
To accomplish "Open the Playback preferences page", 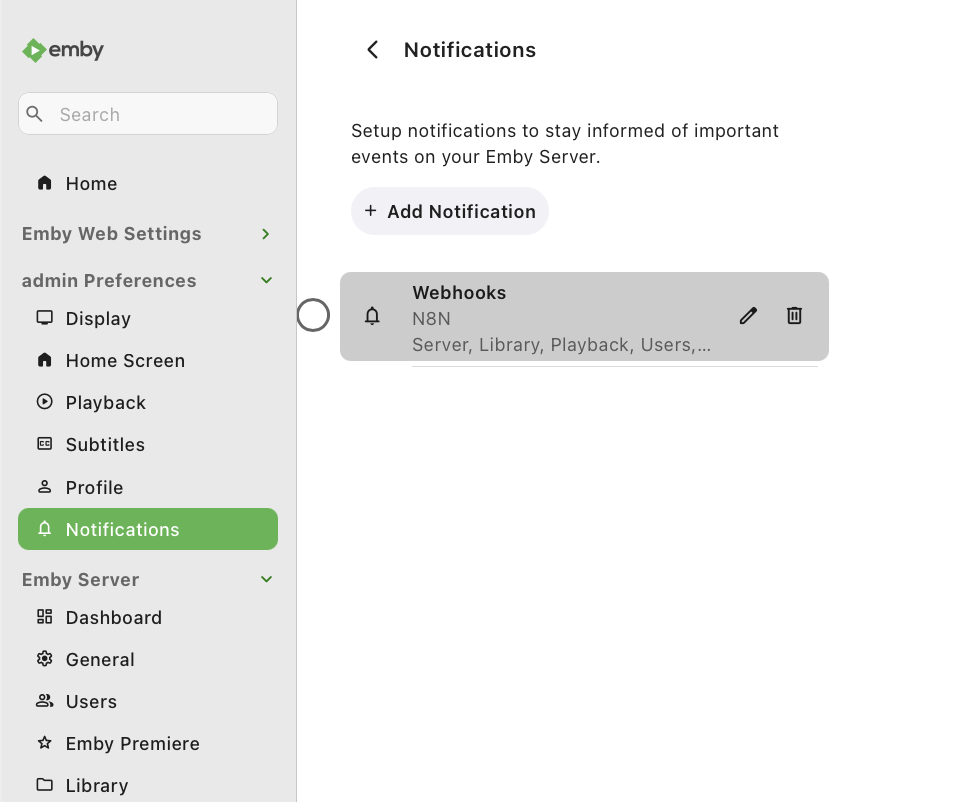I will point(106,402).
